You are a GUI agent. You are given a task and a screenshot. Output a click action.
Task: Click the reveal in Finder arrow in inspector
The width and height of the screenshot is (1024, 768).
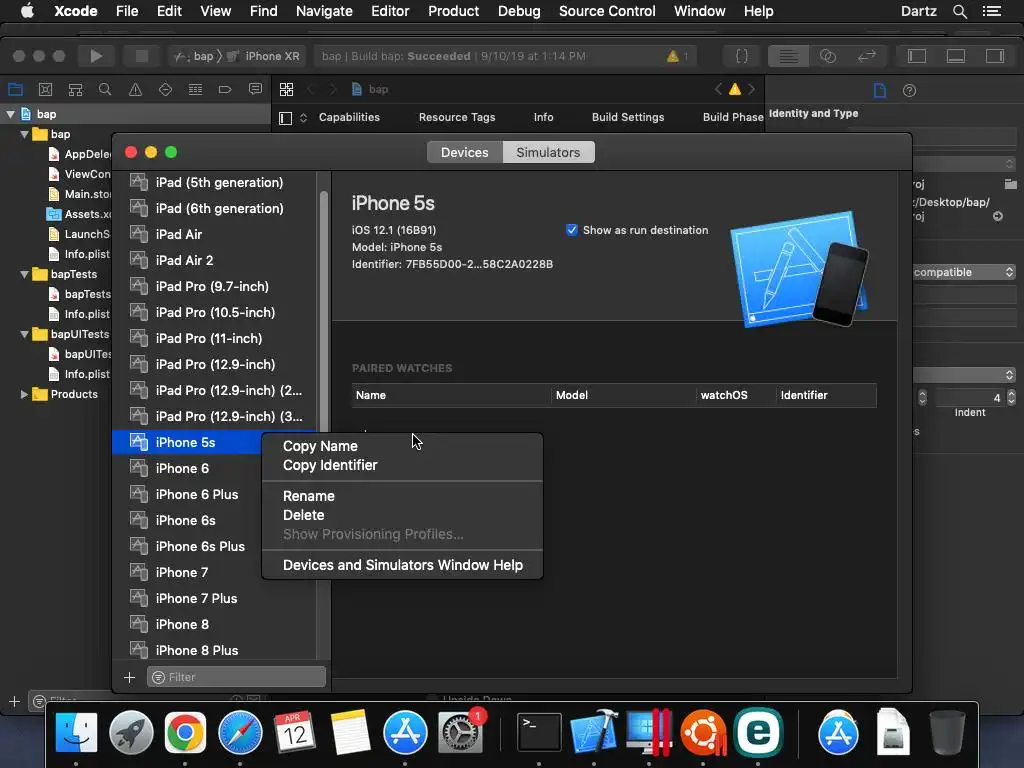[x=998, y=216]
